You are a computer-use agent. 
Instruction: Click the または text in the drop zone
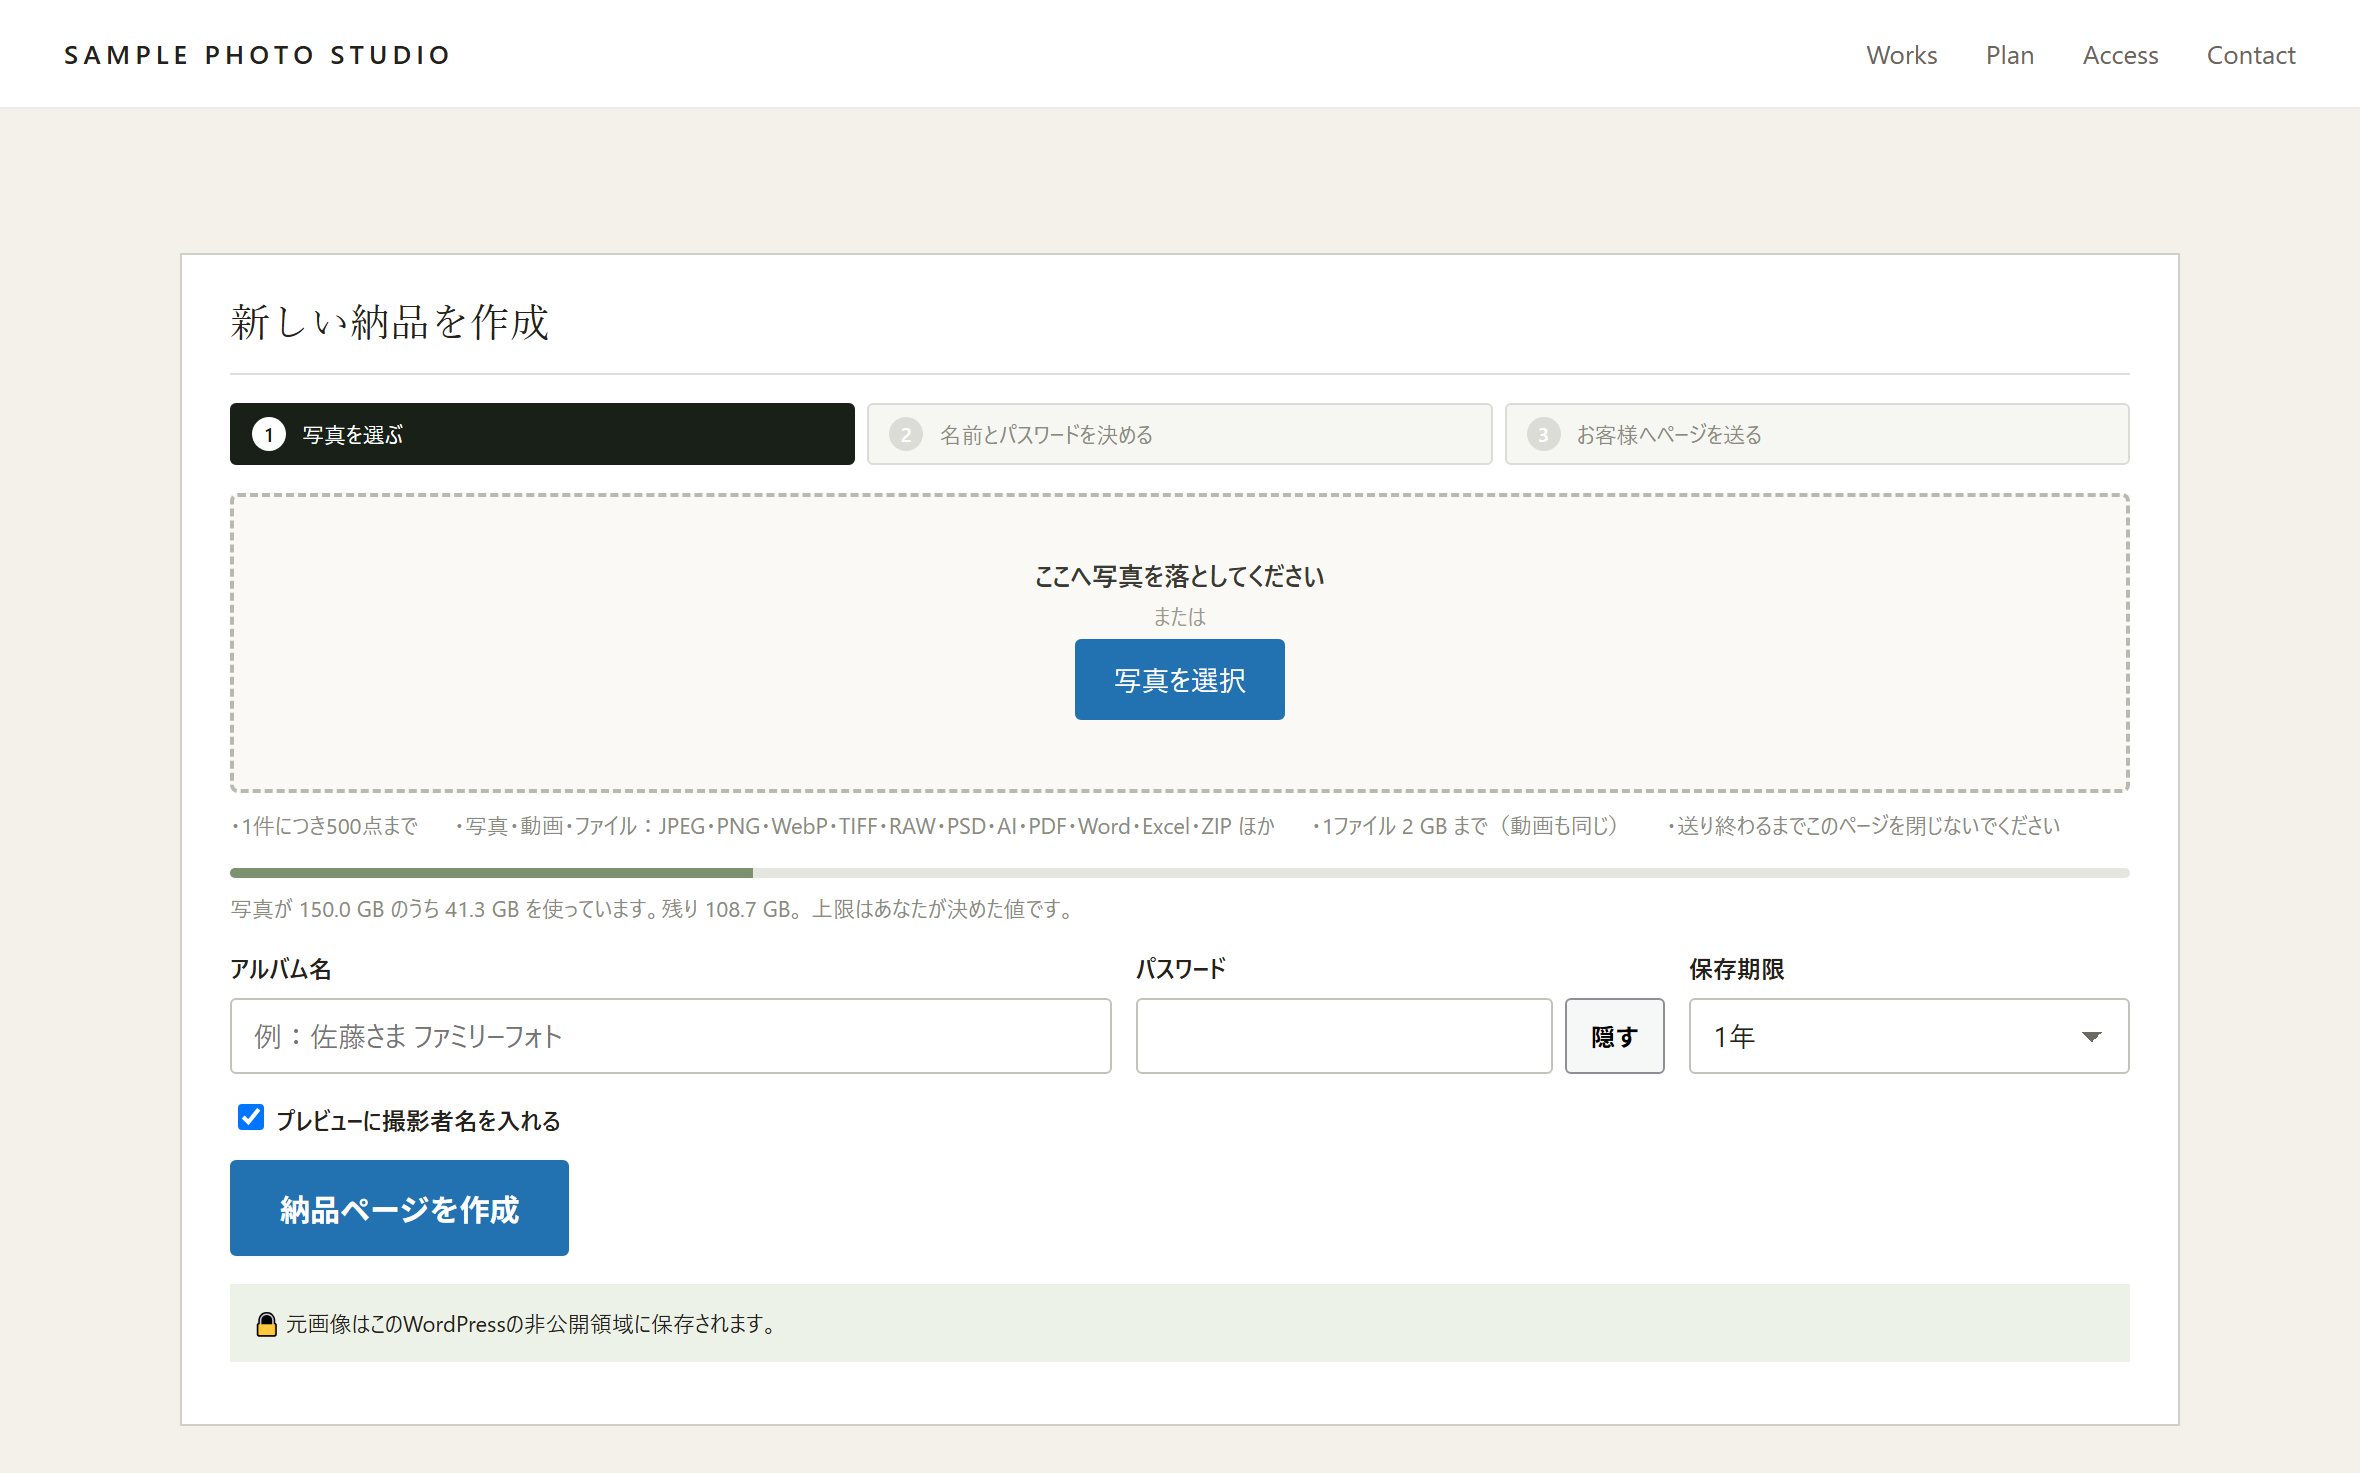click(x=1179, y=617)
